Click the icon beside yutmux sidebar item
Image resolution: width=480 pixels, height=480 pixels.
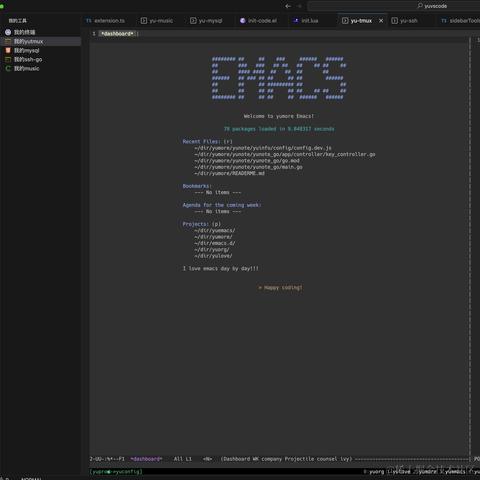[8, 41]
